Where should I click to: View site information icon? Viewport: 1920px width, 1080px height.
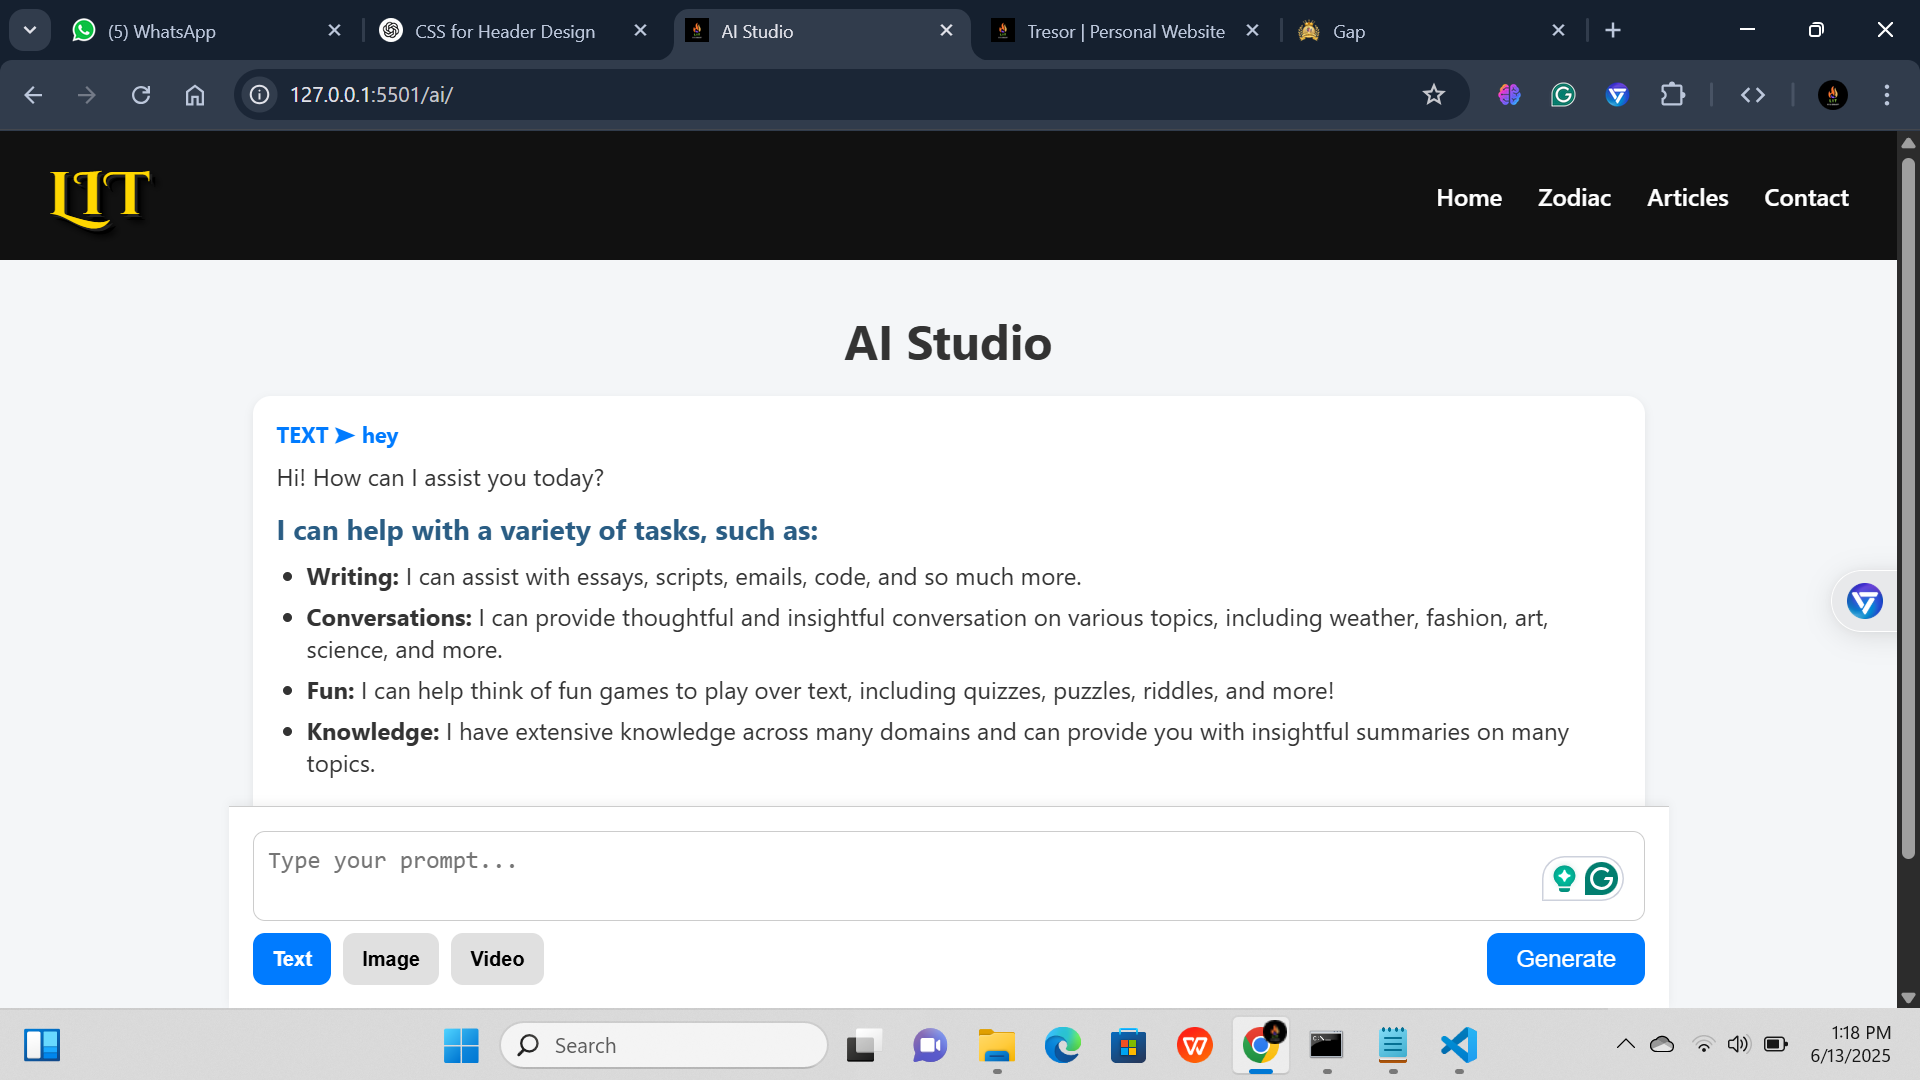(x=260, y=95)
